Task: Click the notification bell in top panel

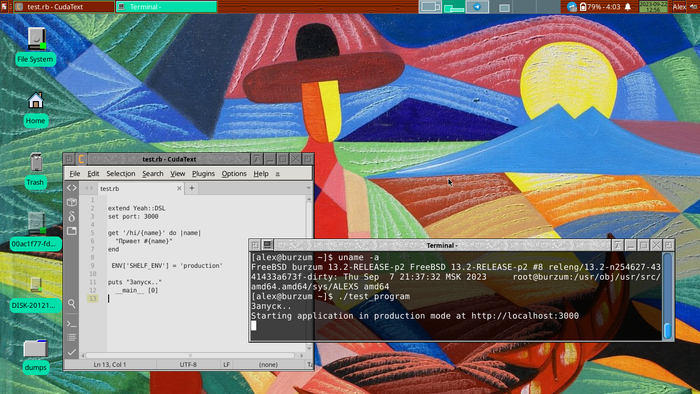Action: click(x=628, y=7)
